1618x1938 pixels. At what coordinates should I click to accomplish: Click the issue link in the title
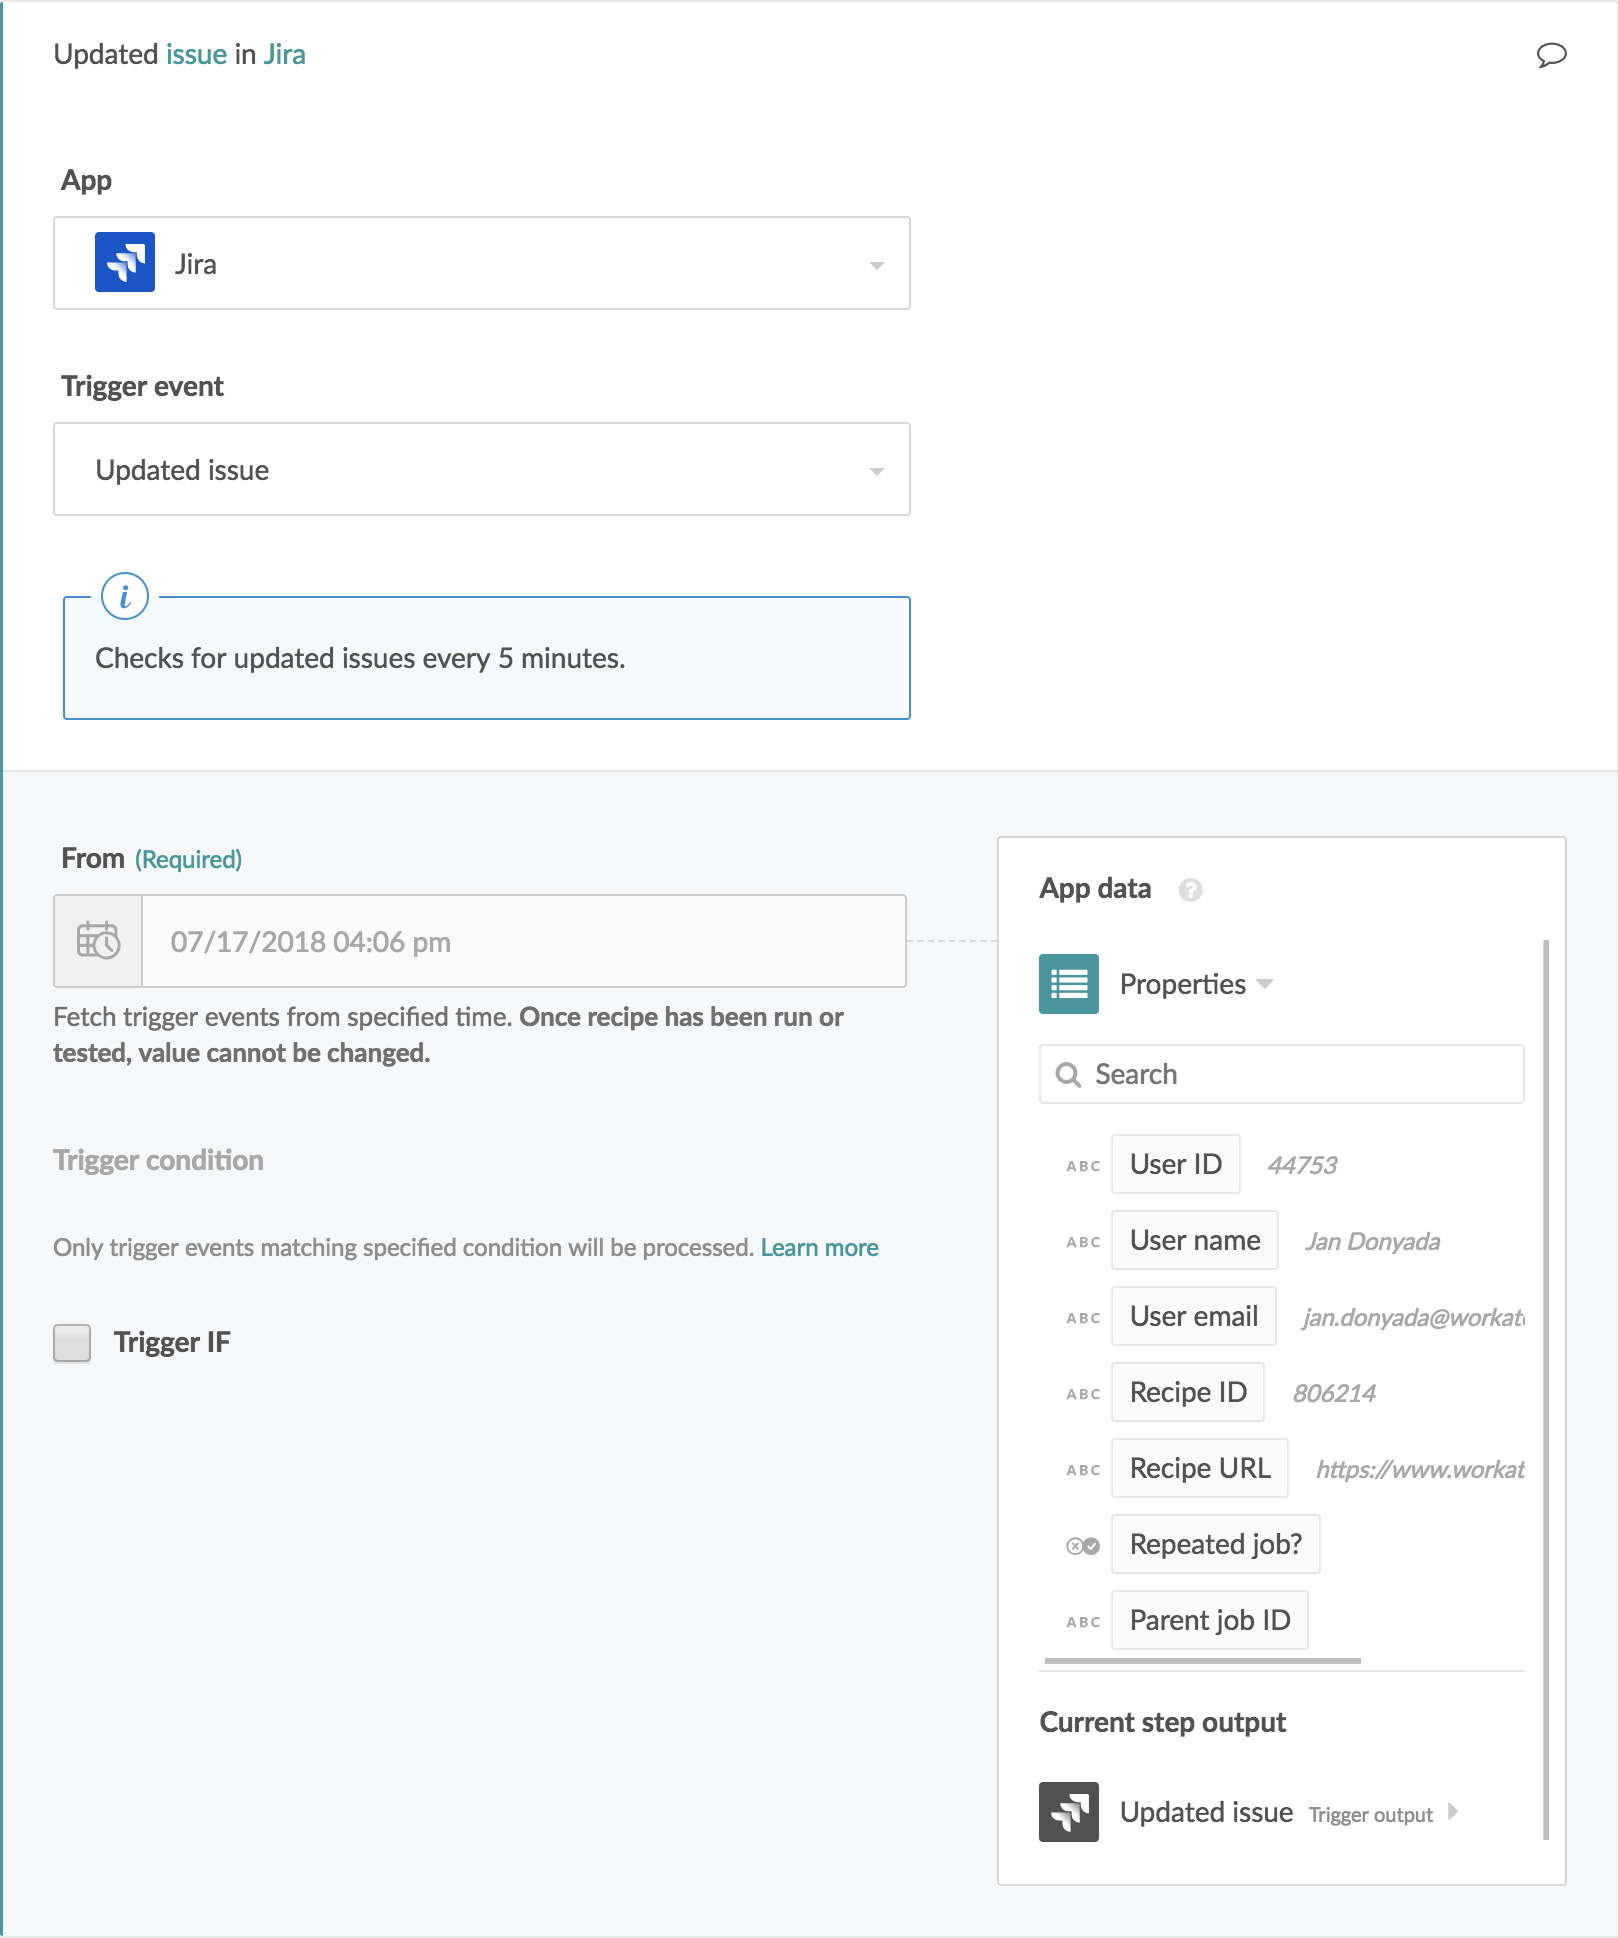pyautogui.click(x=196, y=54)
